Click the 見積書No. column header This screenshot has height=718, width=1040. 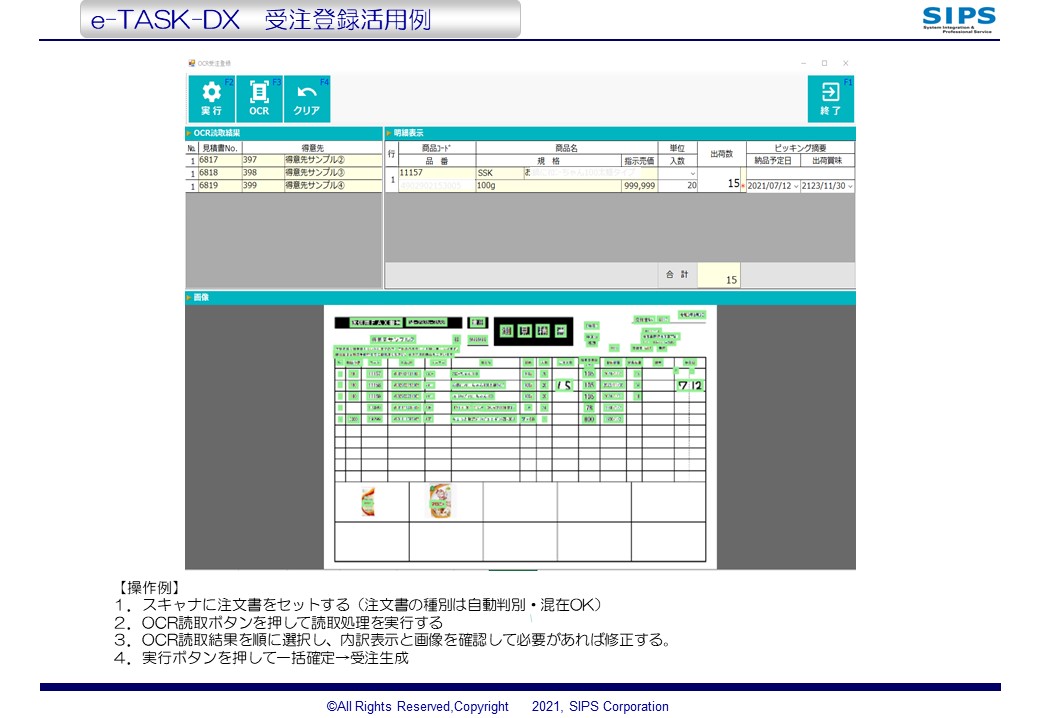(220, 148)
